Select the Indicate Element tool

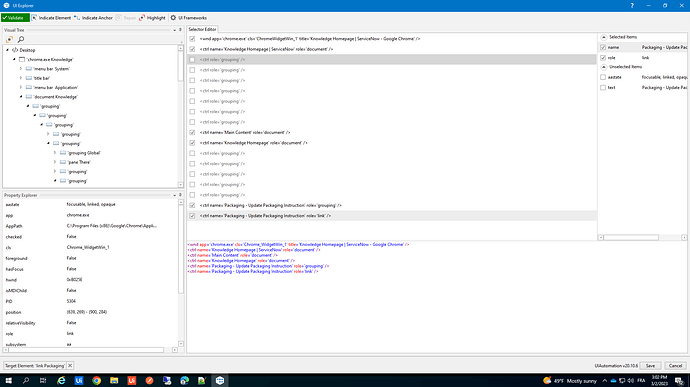[51, 18]
